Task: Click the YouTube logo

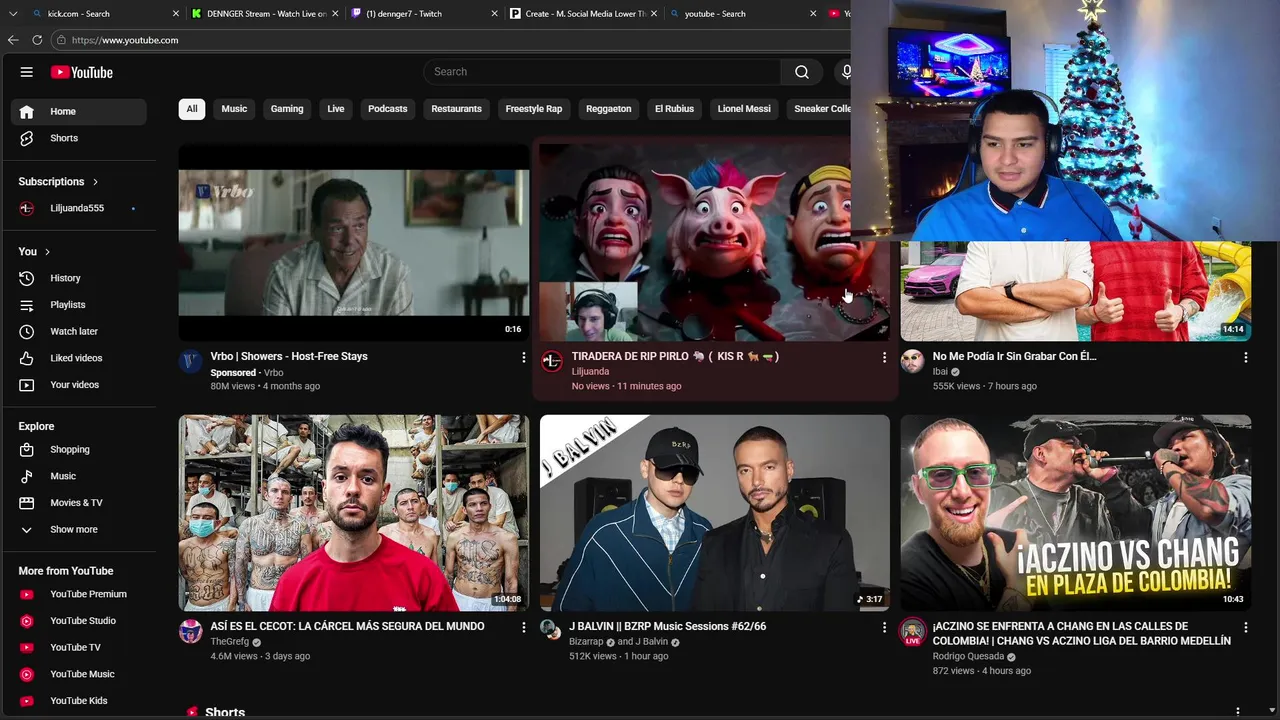Action: coord(82,72)
